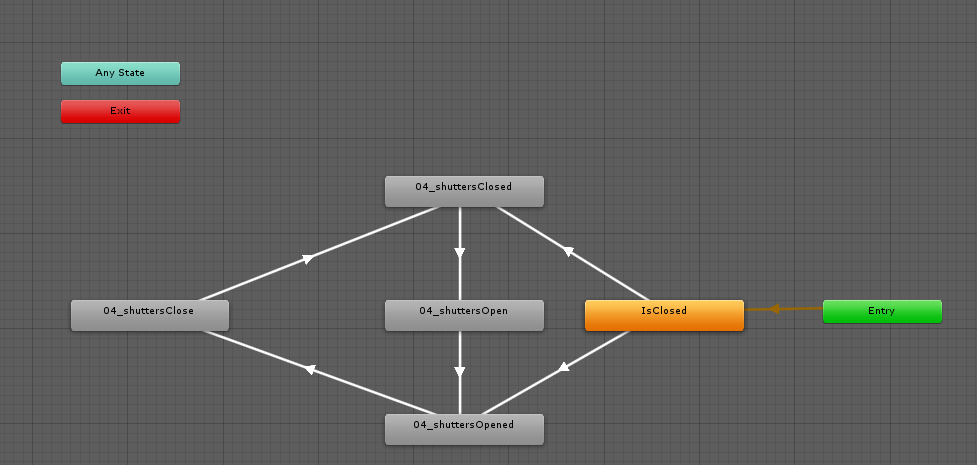Select the 04_shuttersClose state node
Image resolution: width=977 pixels, height=465 pixels.
click(x=150, y=315)
